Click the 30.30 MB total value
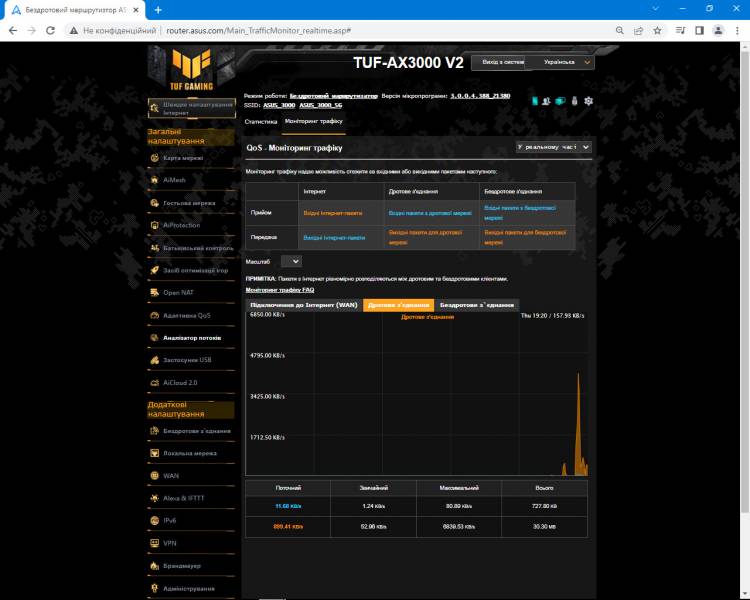Viewport: 750px width, 600px height. [x=544, y=526]
